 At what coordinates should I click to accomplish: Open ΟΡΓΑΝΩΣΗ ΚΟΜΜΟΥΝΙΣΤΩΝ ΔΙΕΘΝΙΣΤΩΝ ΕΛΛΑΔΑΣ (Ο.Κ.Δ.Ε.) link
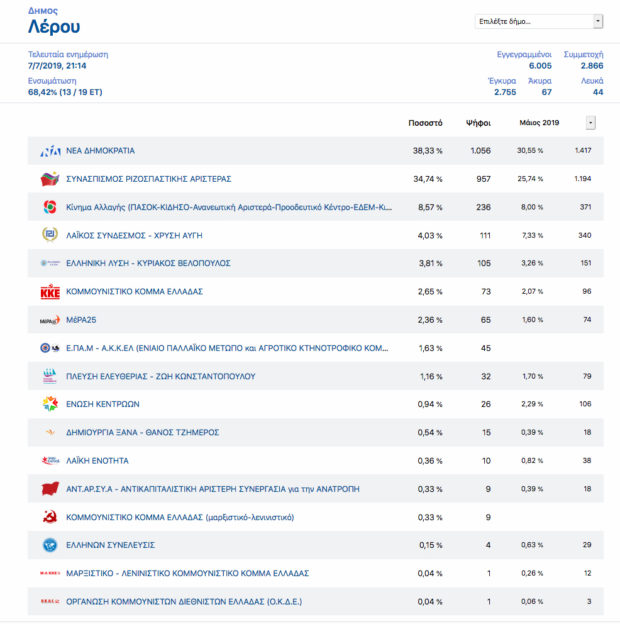pyautogui.click(x=183, y=601)
